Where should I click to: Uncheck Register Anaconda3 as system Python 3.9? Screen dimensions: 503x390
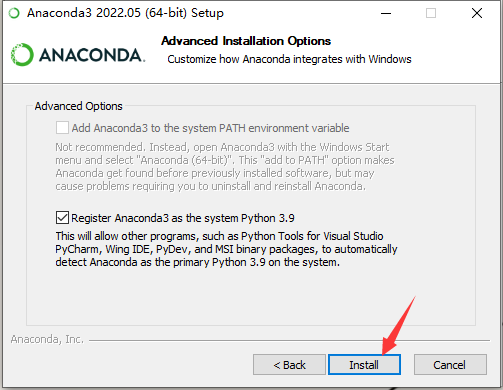click(x=62, y=218)
